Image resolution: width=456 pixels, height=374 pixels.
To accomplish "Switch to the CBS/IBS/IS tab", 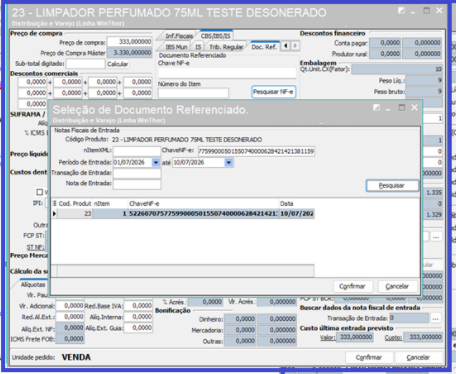I will (x=215, y=36).
